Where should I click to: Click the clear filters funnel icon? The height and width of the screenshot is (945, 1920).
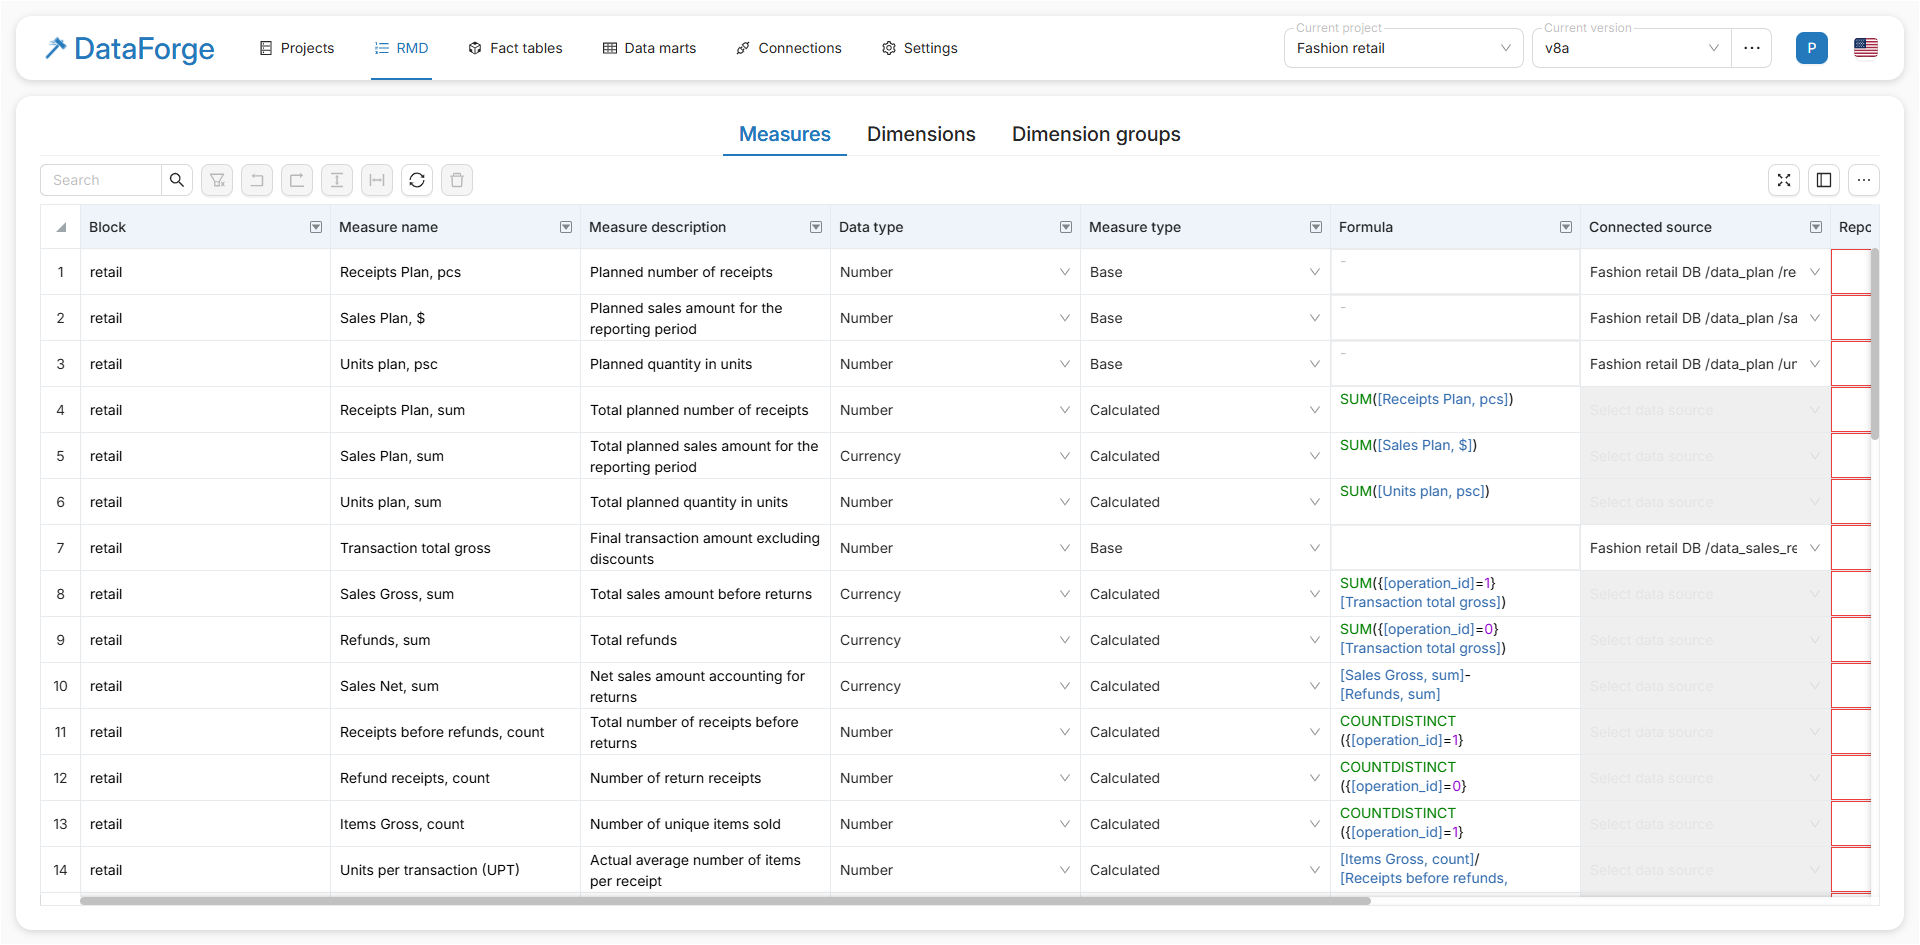click(x=217, y=180)
